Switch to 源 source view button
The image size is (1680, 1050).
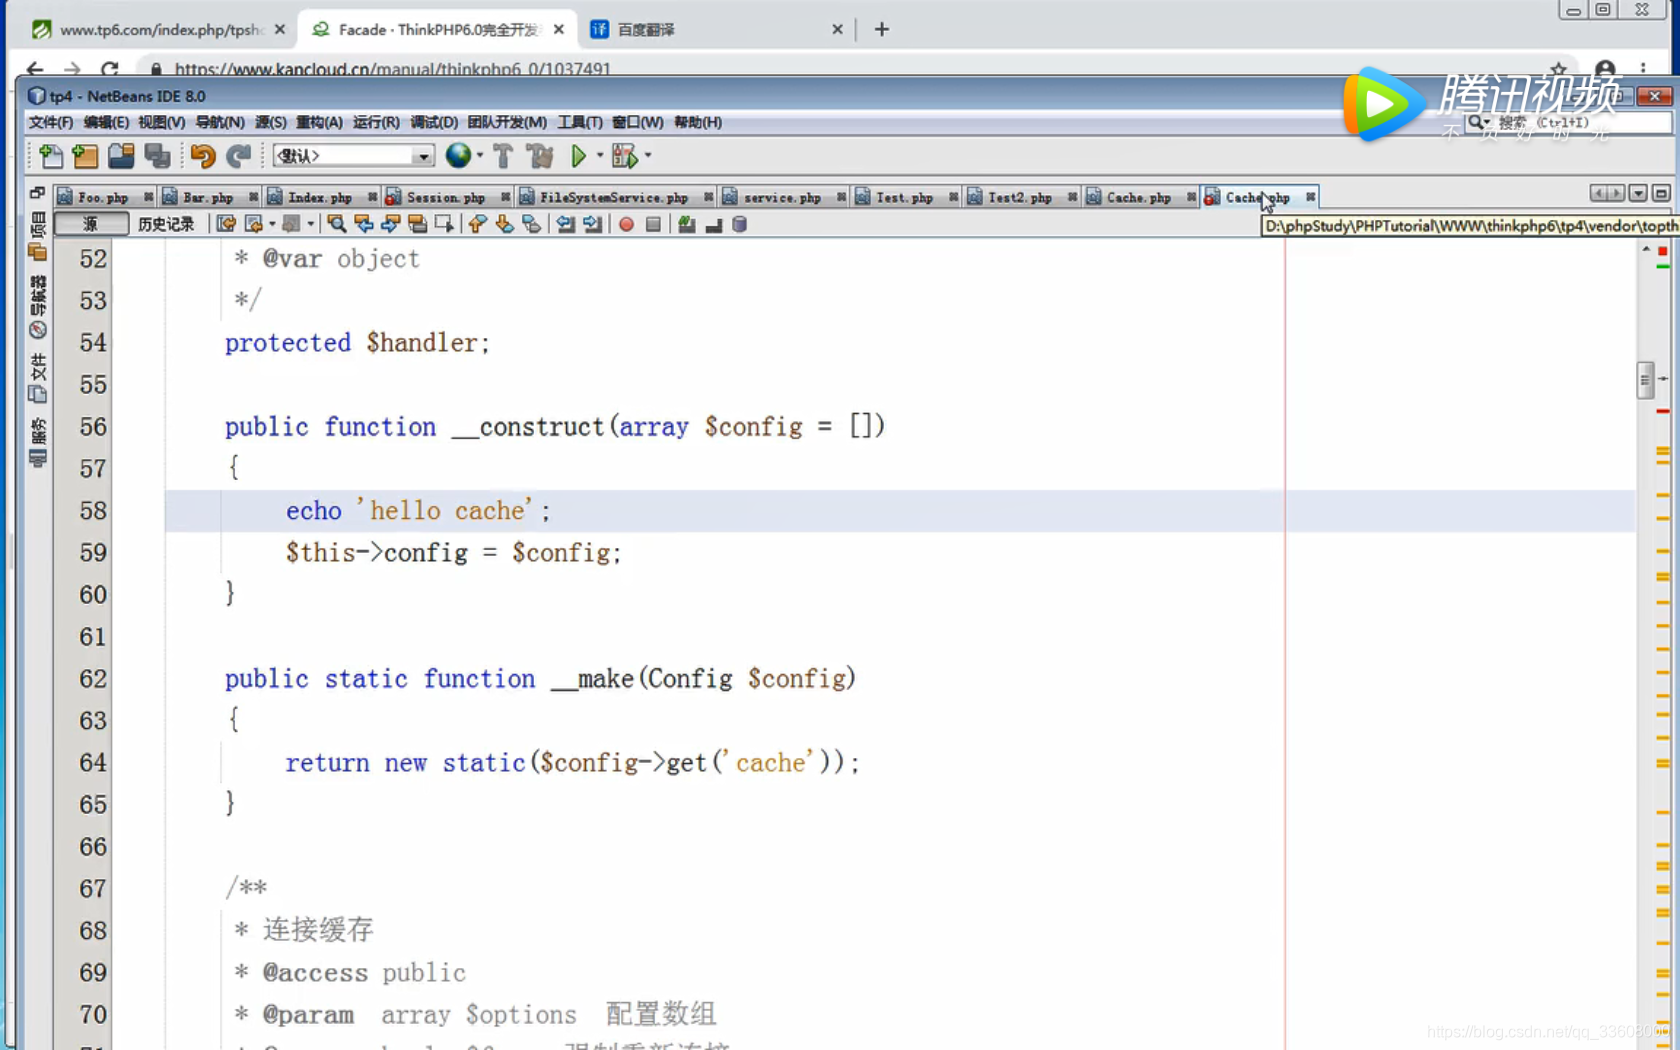(91, 224)
